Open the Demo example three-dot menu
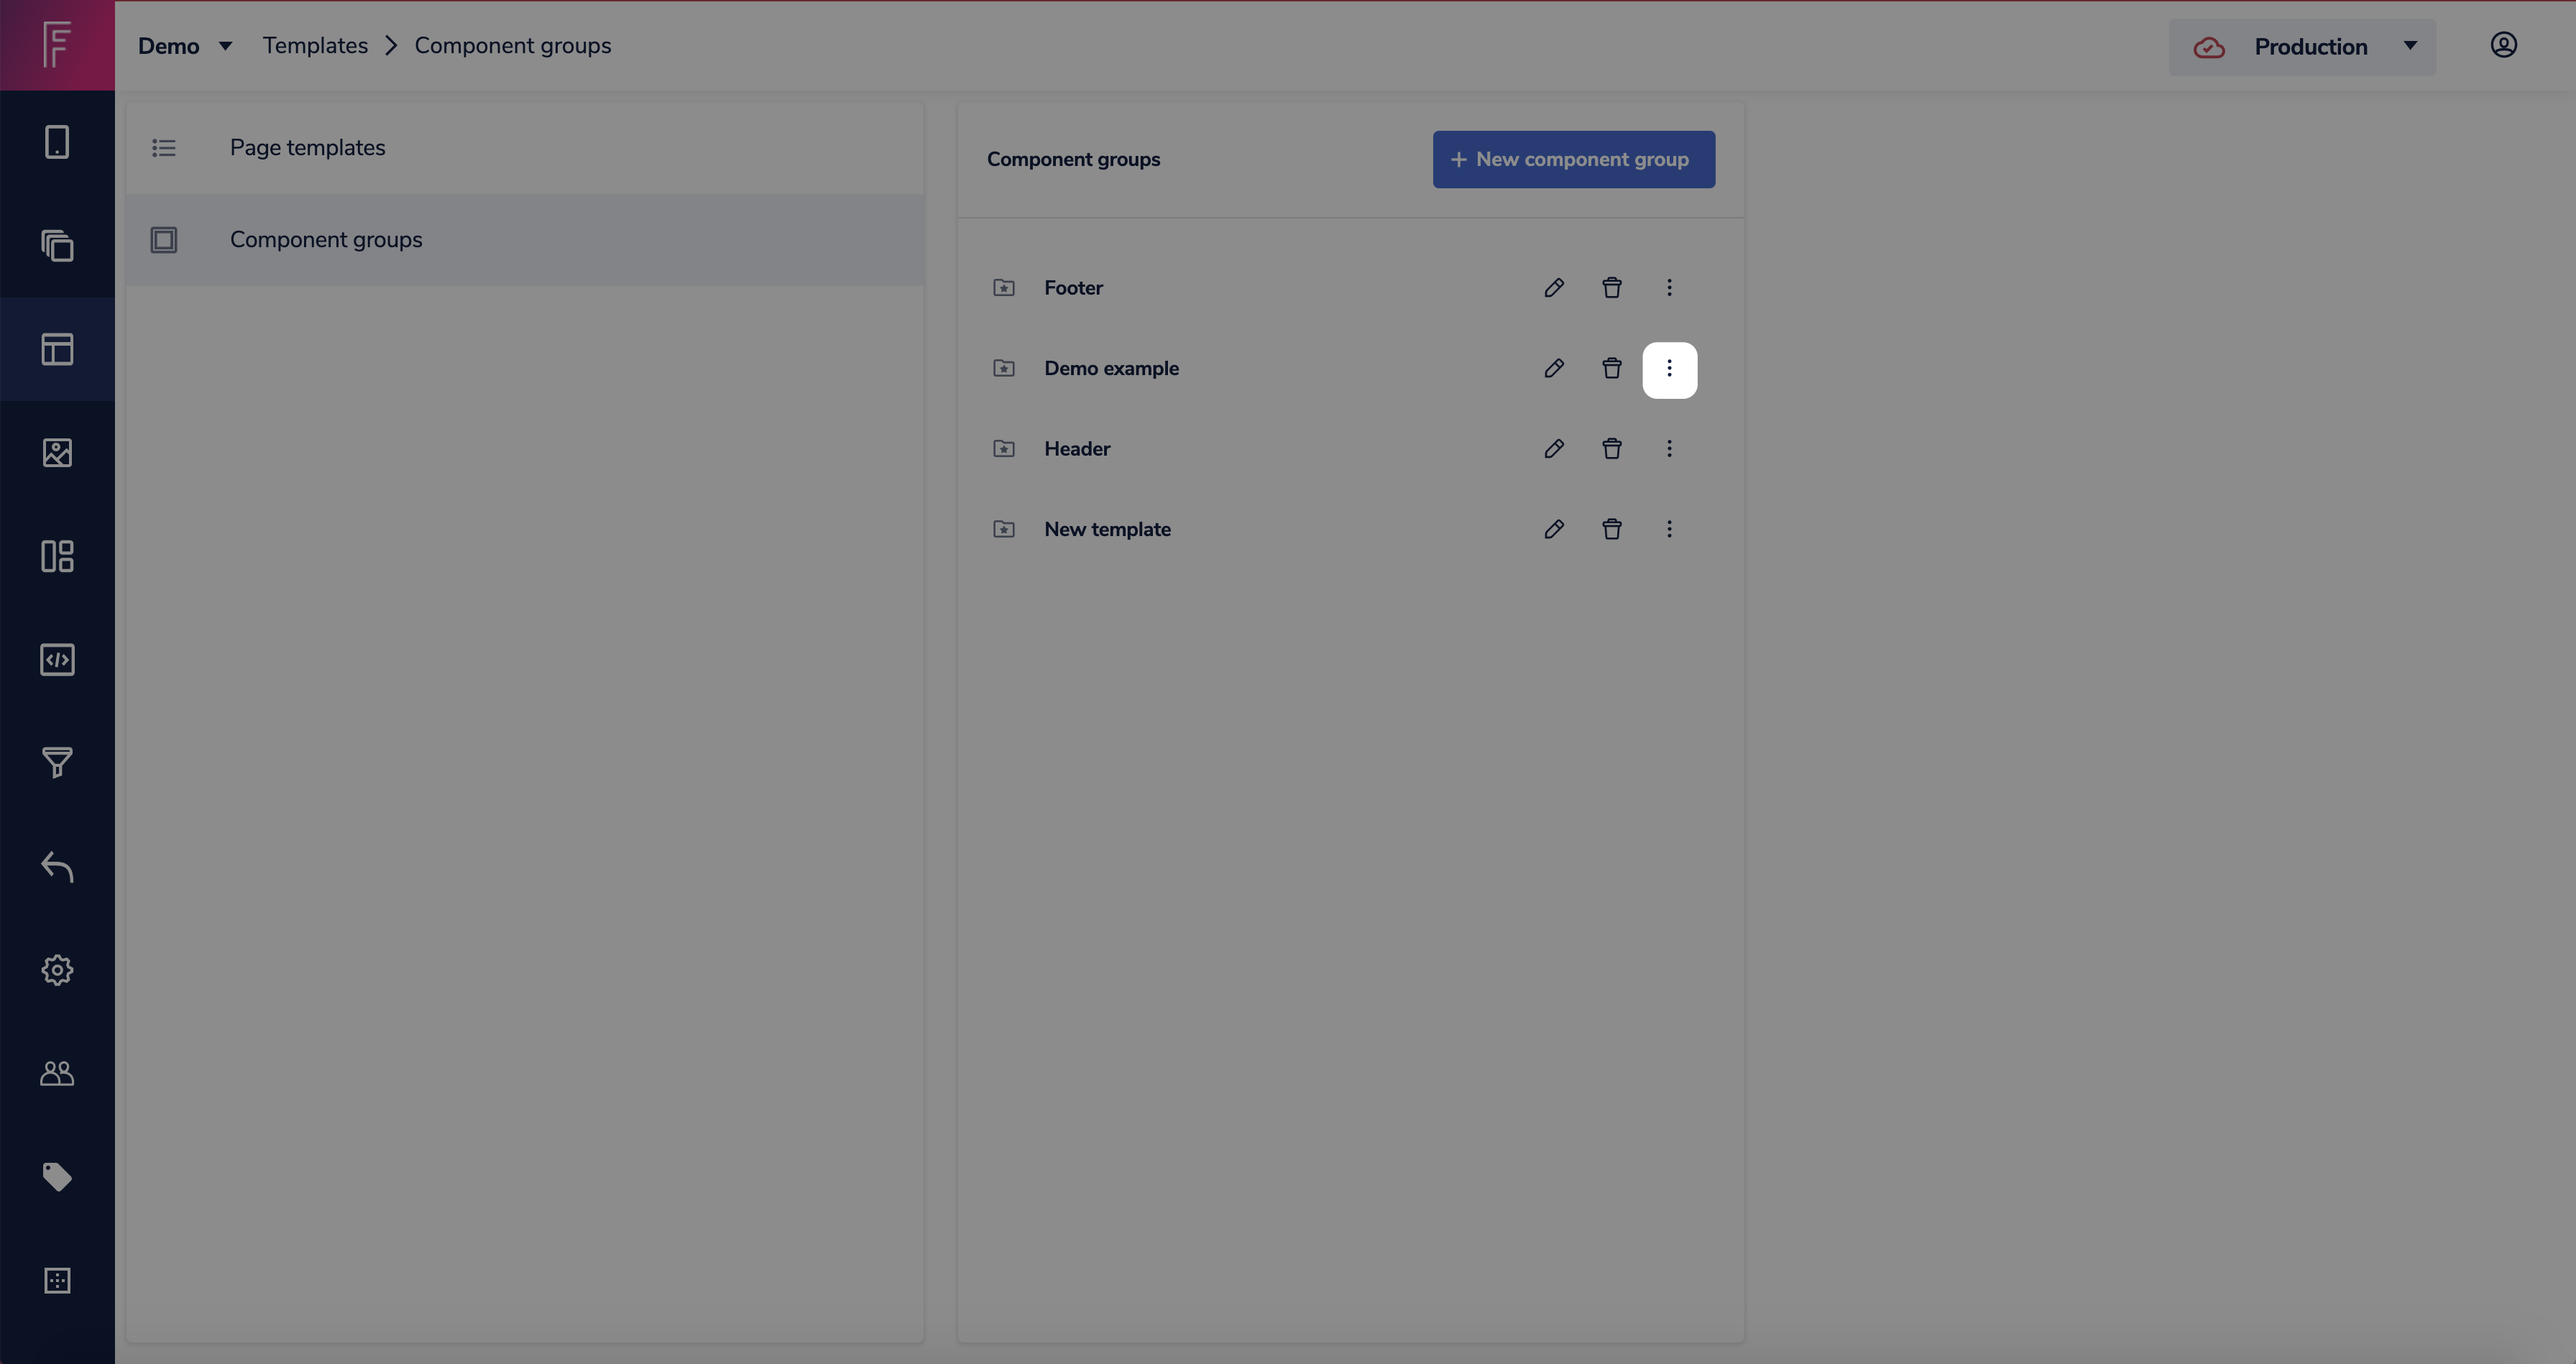The height and width of the screenshot is (1364, 2576). coord(1669,370)
